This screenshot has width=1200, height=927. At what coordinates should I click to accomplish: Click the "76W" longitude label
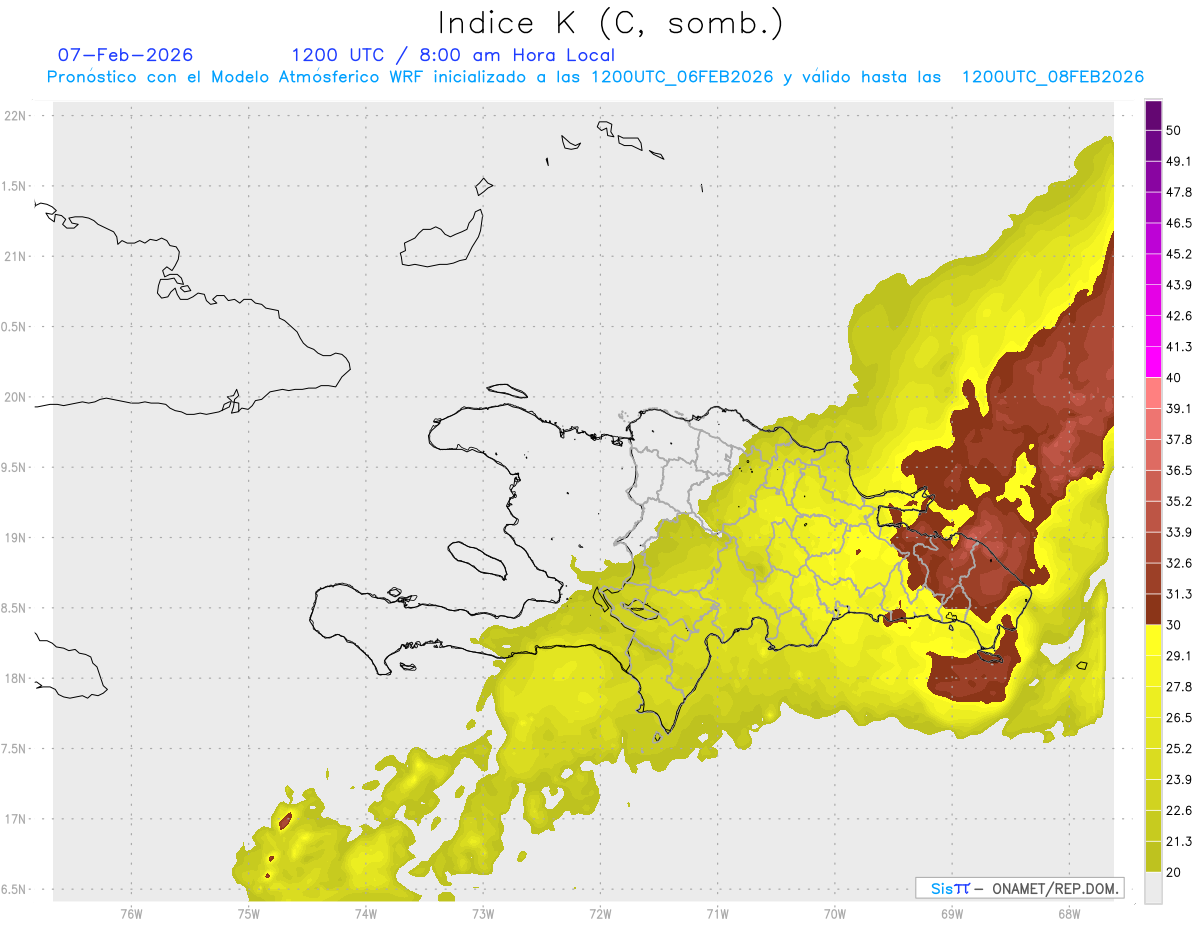131,914
